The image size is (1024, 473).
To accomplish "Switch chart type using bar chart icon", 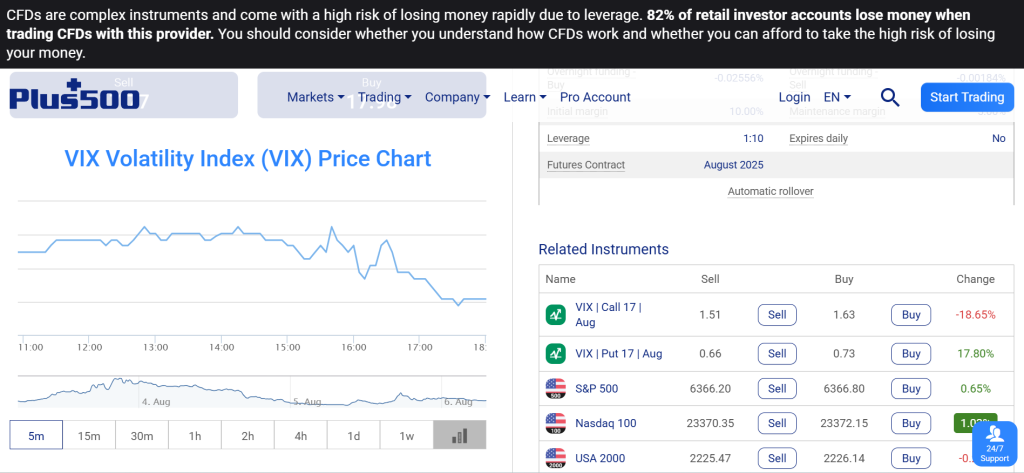I will pos(460,436).
